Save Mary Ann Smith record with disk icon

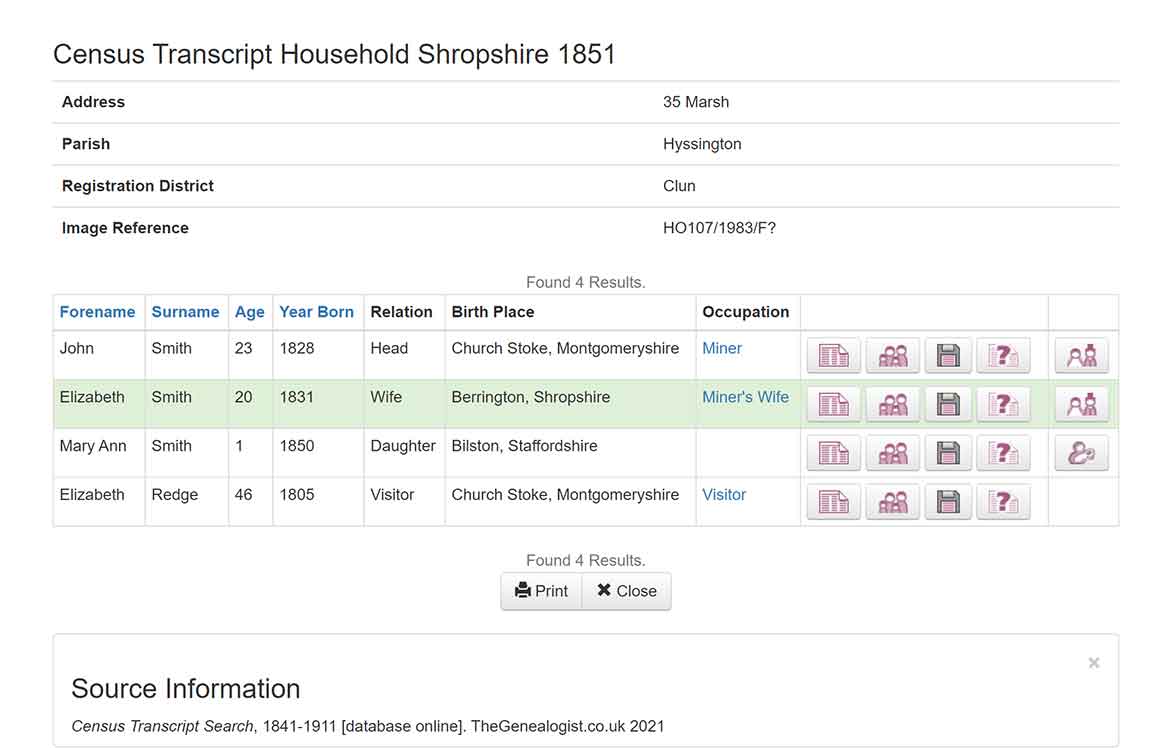948,453
